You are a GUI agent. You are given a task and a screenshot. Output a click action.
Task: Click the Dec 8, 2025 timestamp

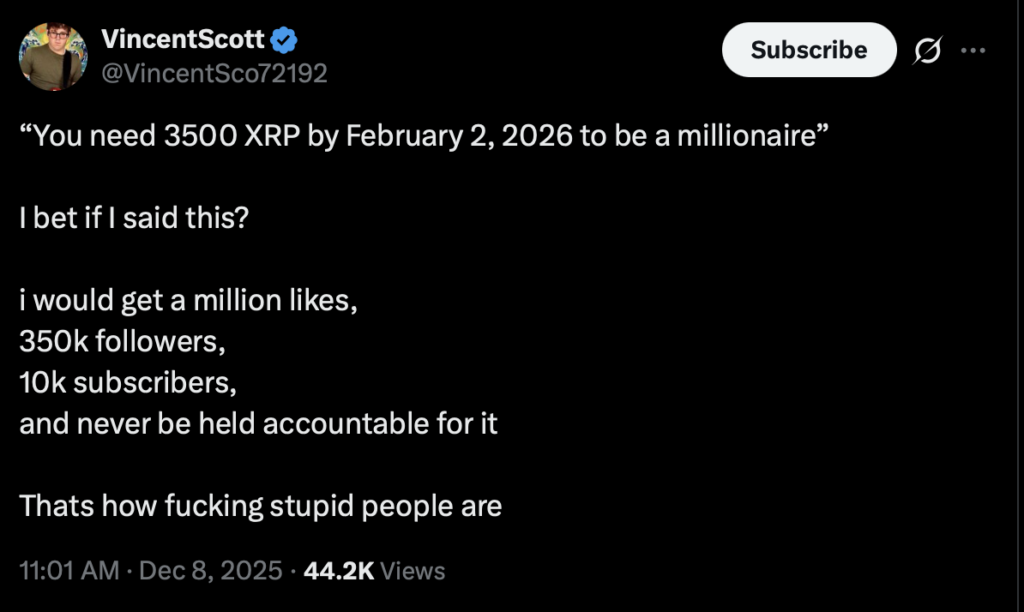click(x=213, y=570)
